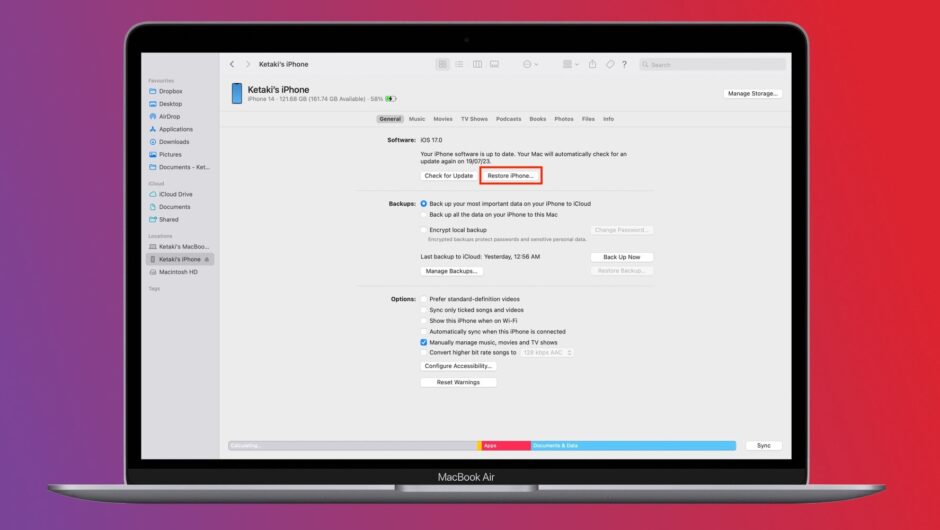Tick Encrypt local backup checkbox
This screenshot has height=530, width=940.
coord(424,230)
